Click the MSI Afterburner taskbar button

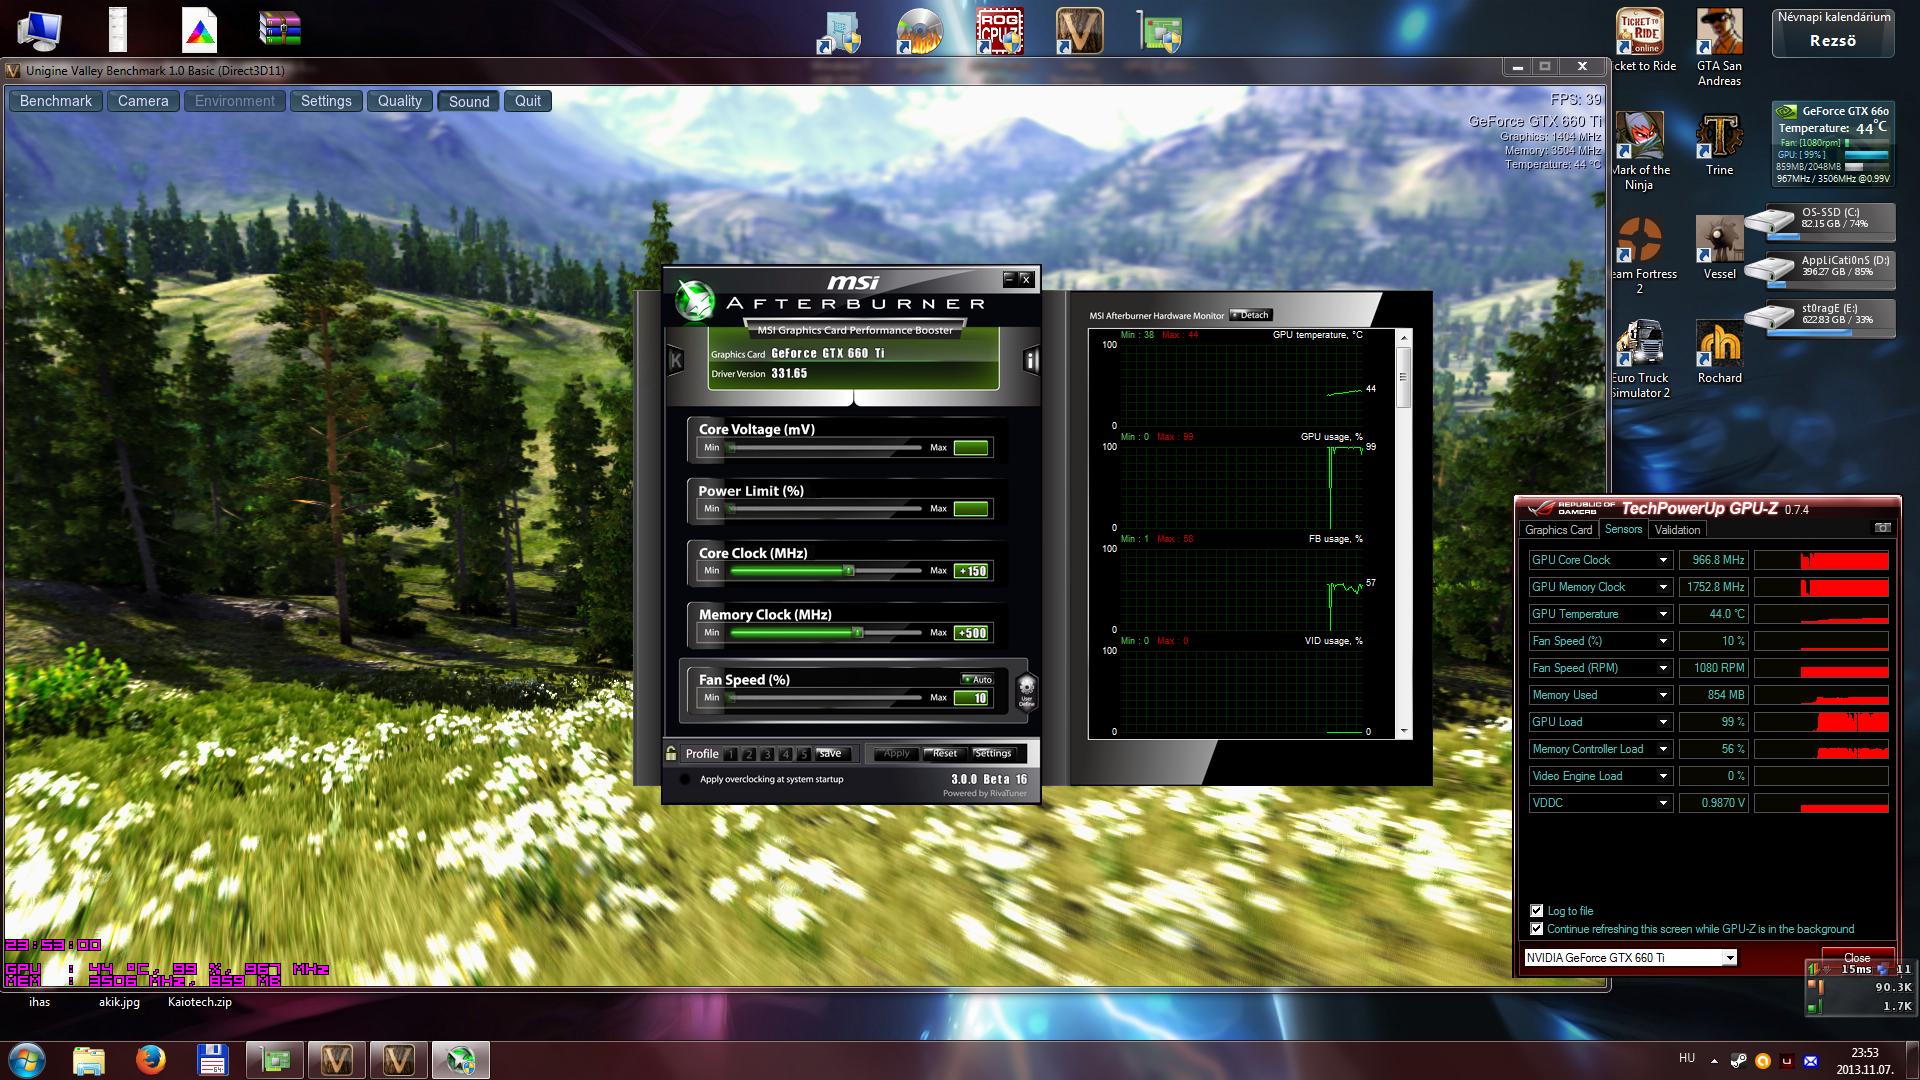460,1059
